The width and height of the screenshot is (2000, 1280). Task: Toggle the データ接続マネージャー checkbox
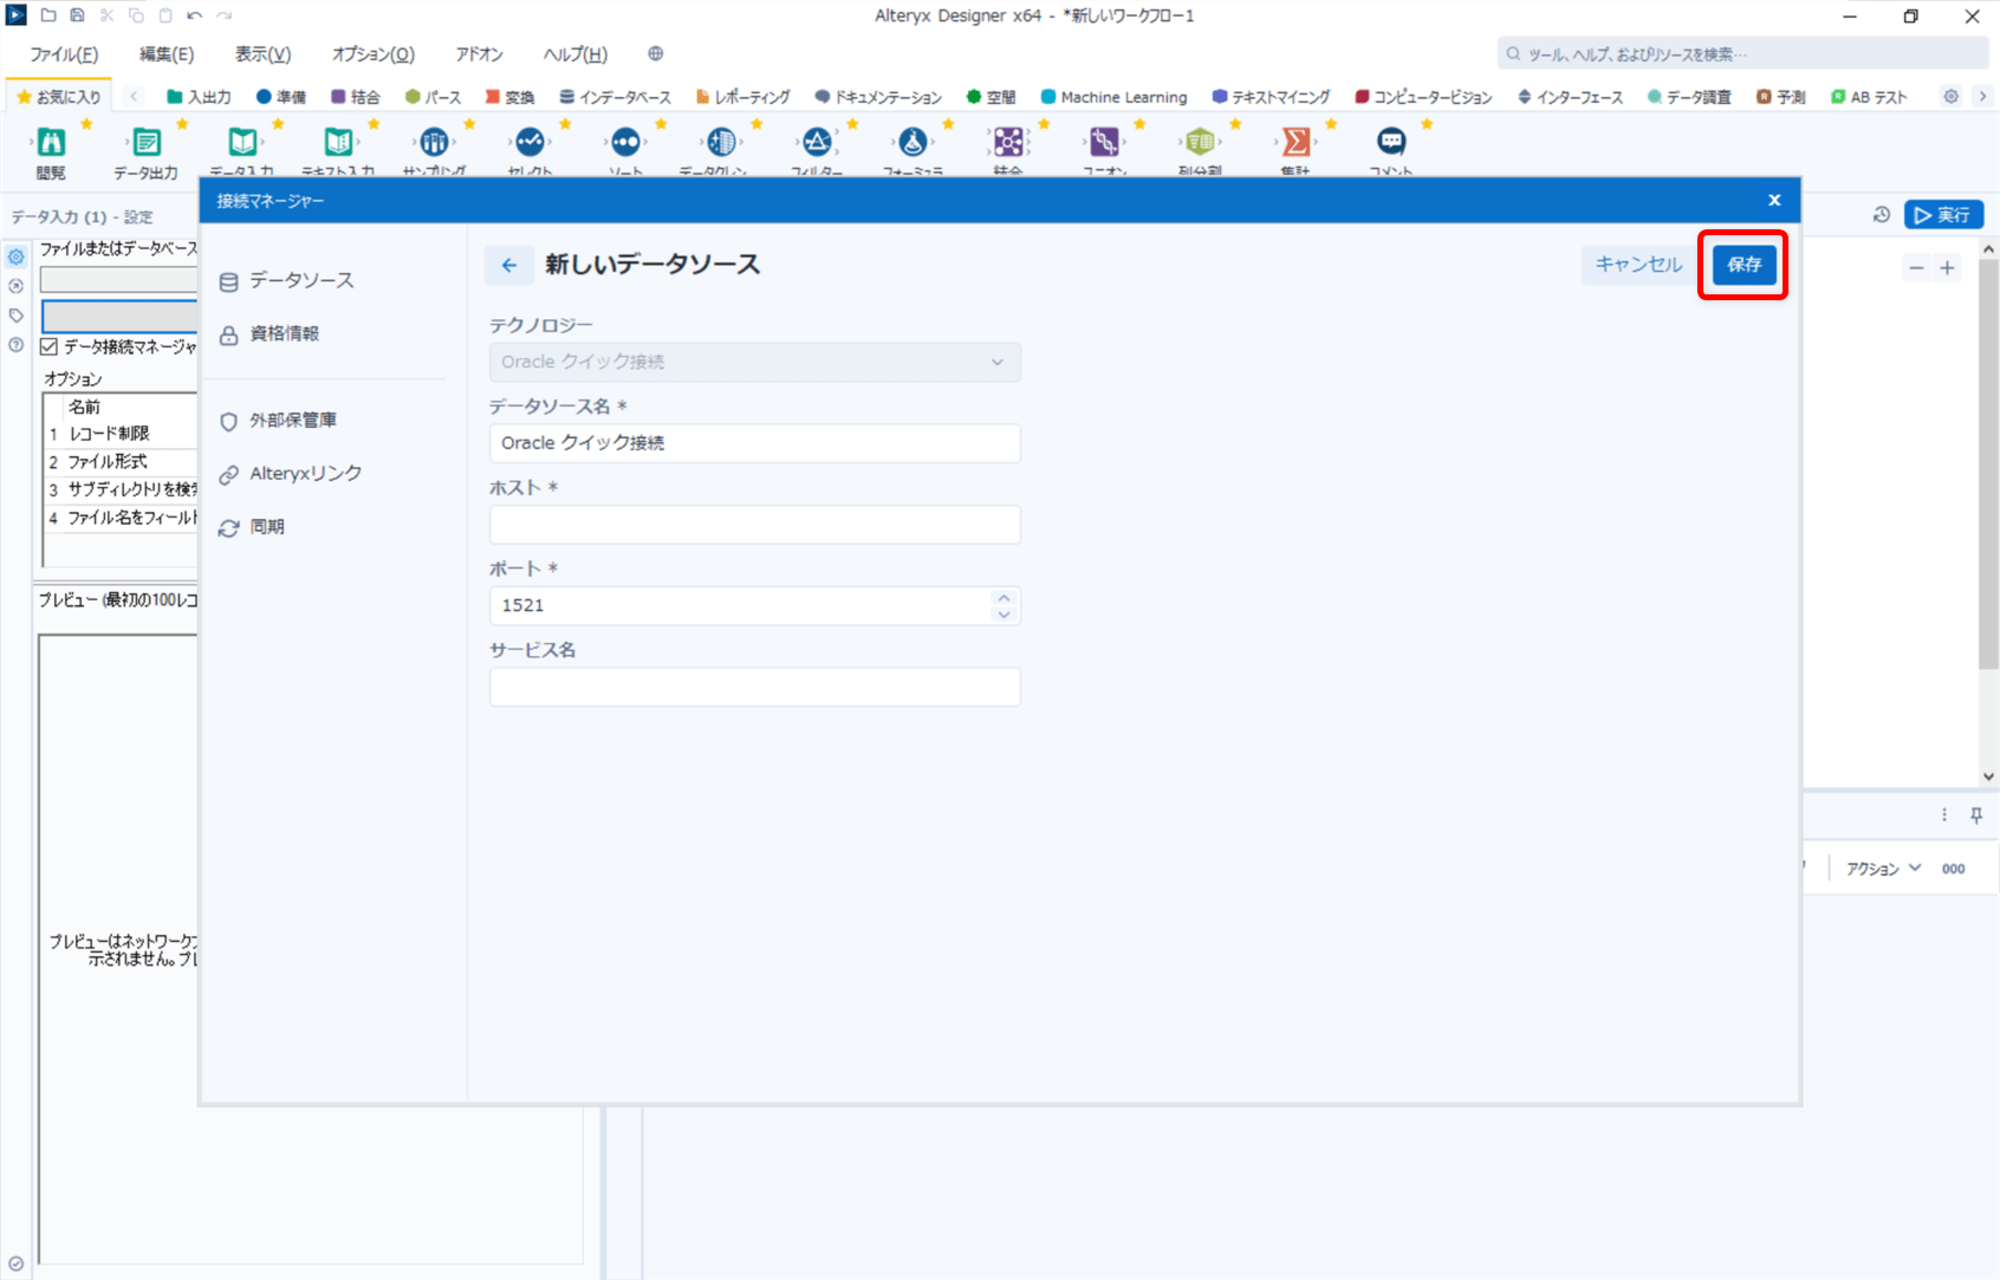49,347
